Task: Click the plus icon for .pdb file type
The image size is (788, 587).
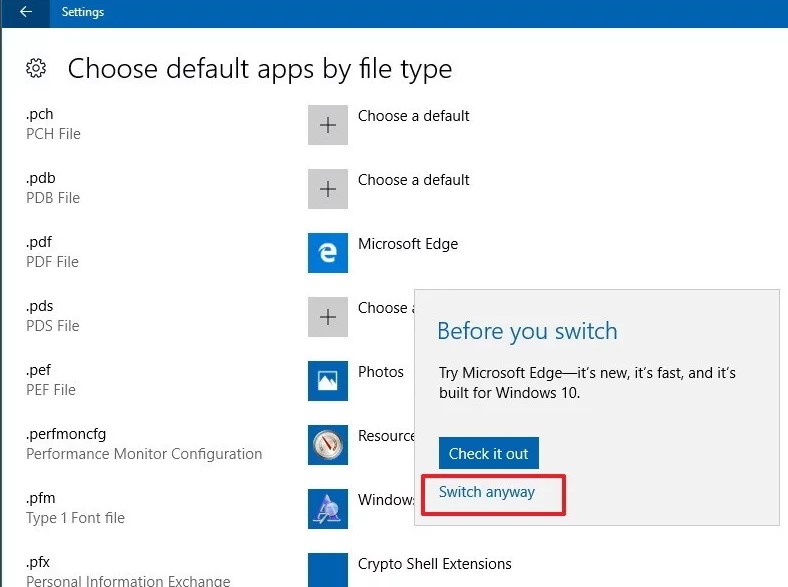Action: (x=327, y=189)
